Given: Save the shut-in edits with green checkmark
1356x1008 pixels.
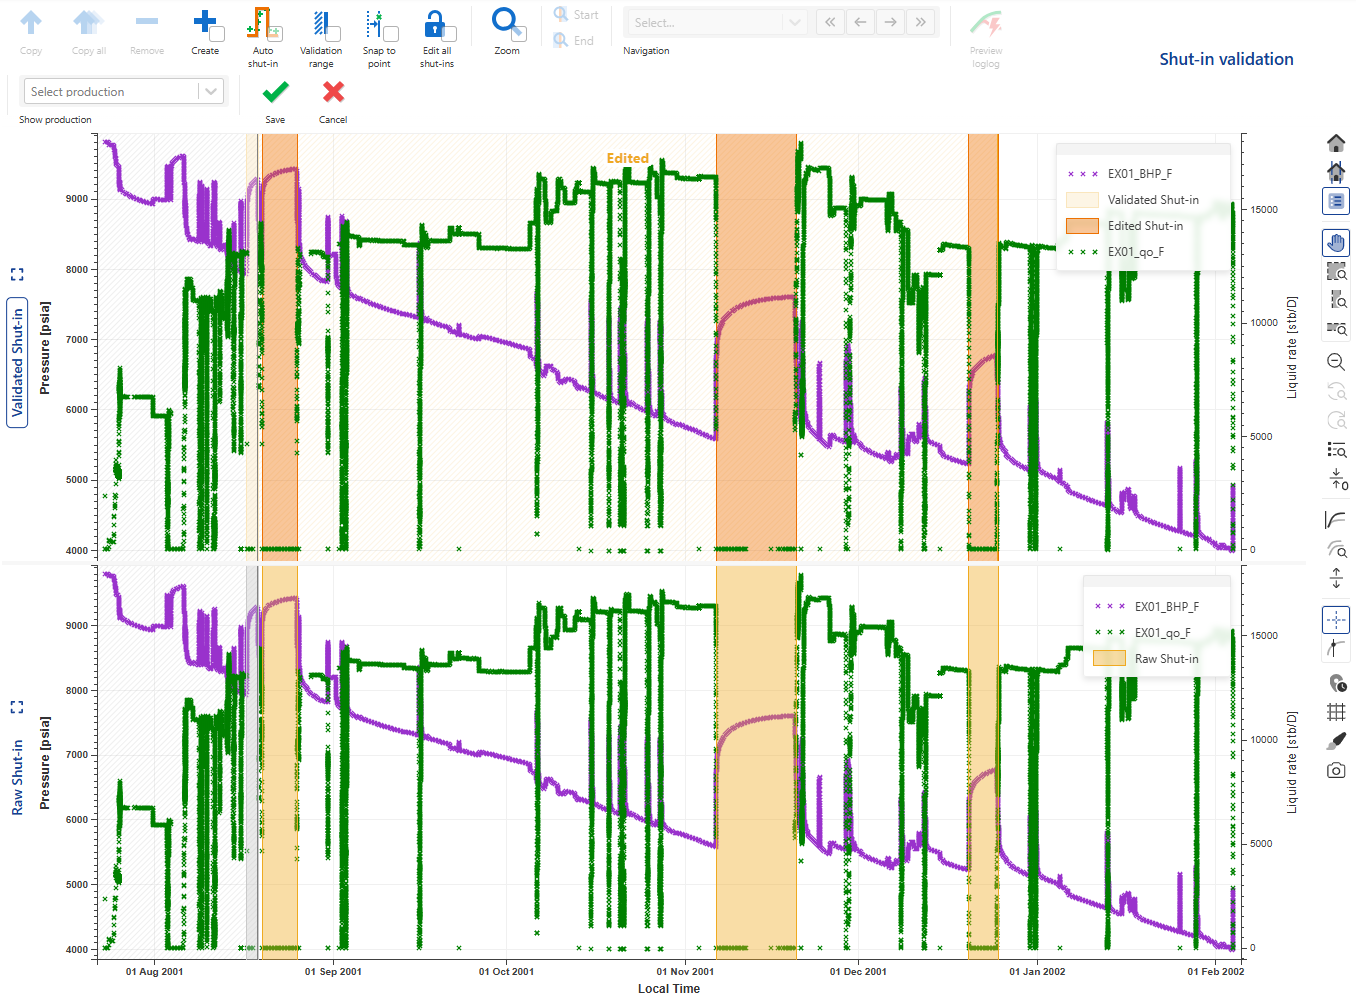Looking at the screenshot, I should (275, 93).
